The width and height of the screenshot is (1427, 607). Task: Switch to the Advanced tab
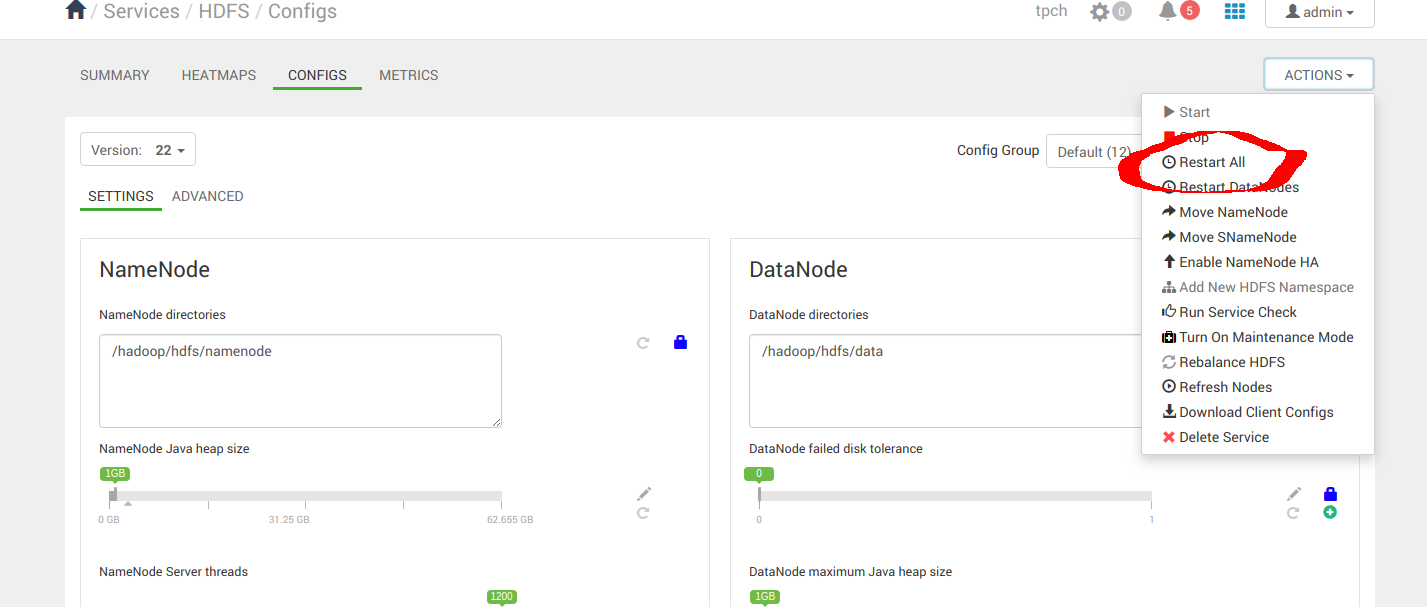(207, 196)
